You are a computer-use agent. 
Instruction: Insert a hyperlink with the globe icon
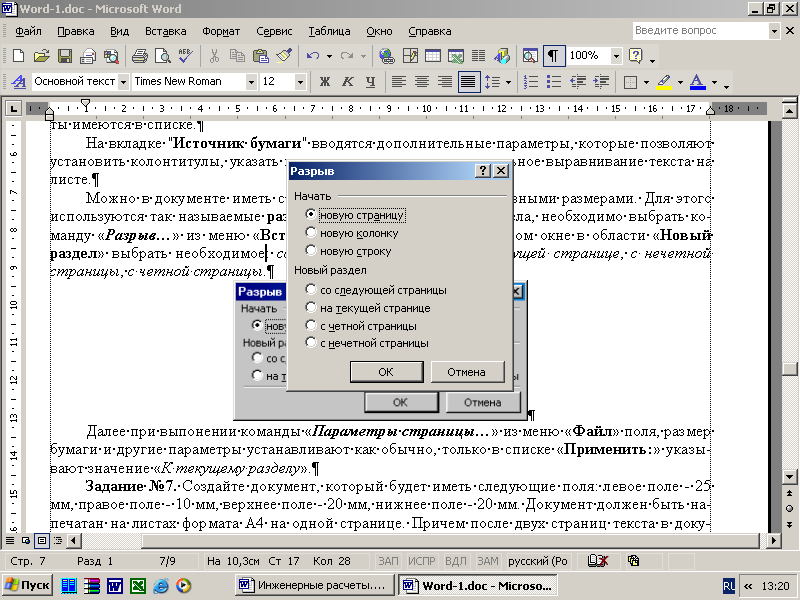pyautogui.click(x=387, y=56)
